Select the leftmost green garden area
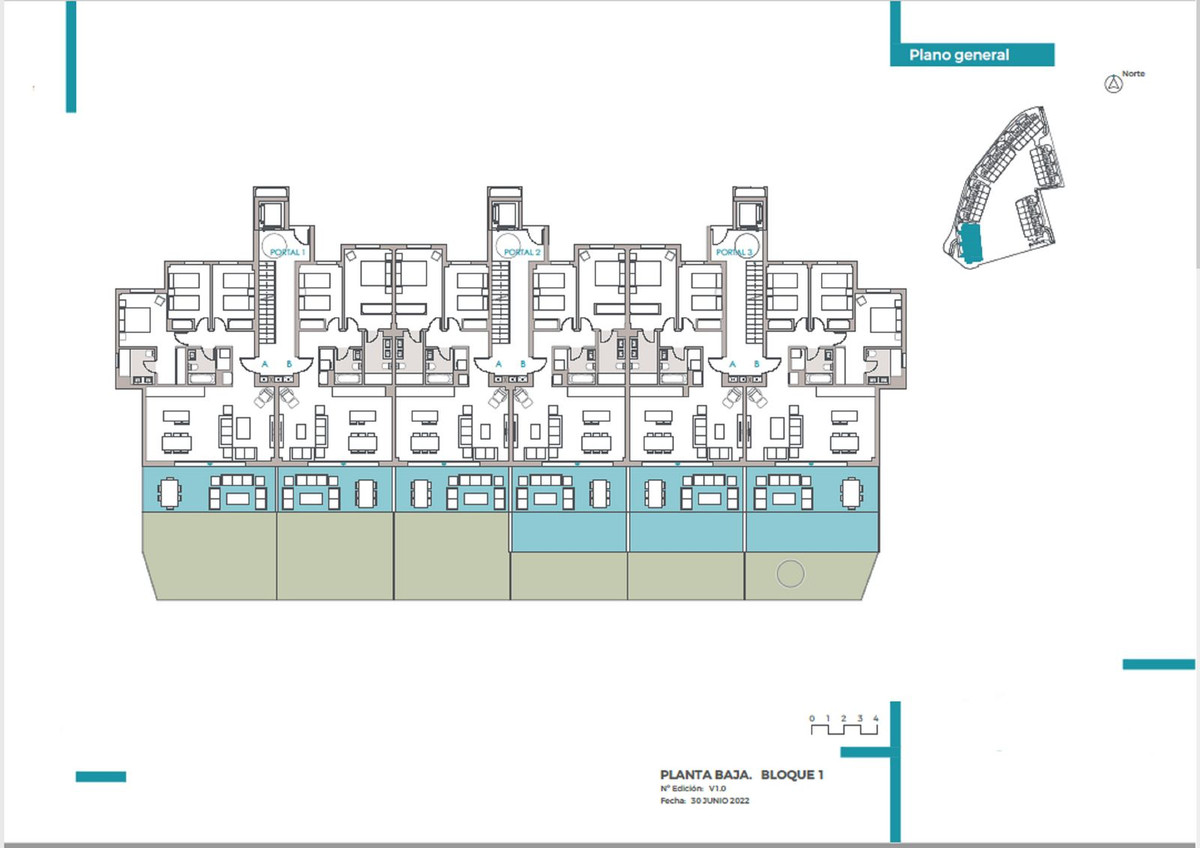1200x848 pixels. 210,556
